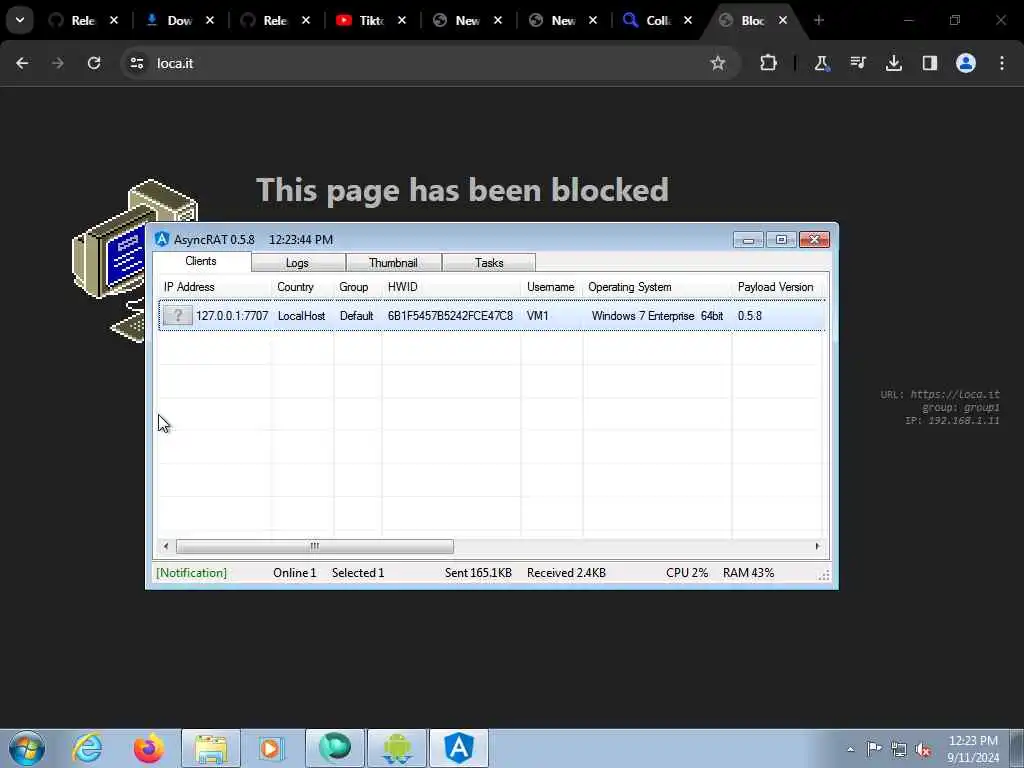1024x768 pixels.
Task: Open media controls icon in Chrome toolbar
Action: click(858, 63)
